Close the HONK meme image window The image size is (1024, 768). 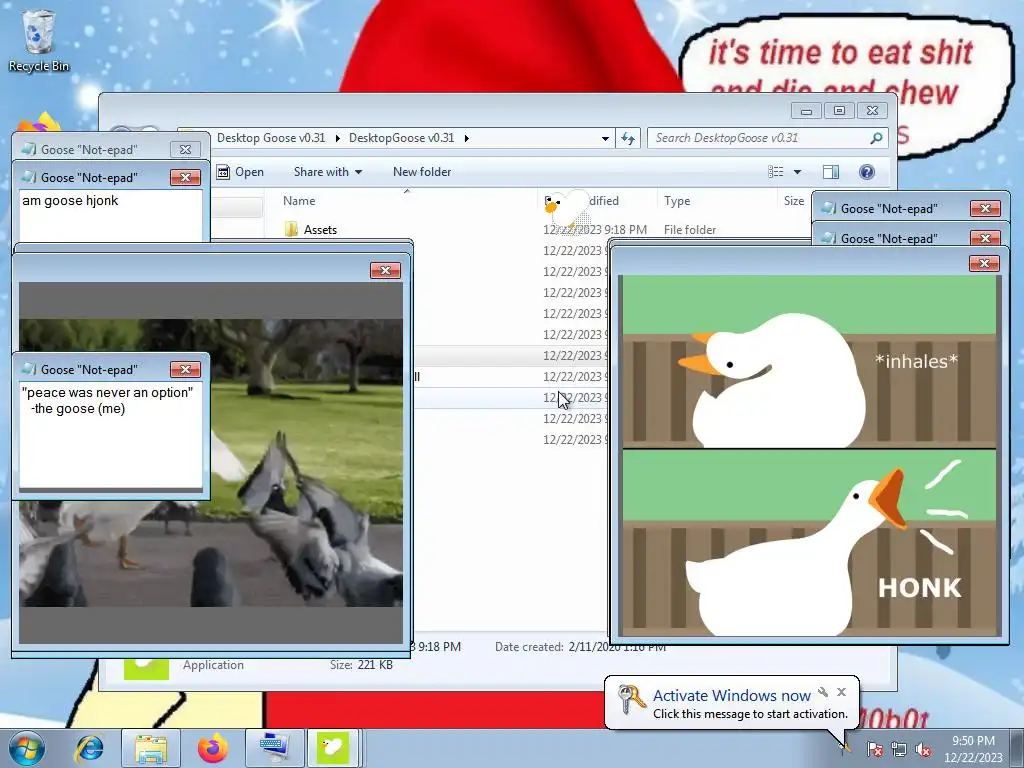pos(984,263)
